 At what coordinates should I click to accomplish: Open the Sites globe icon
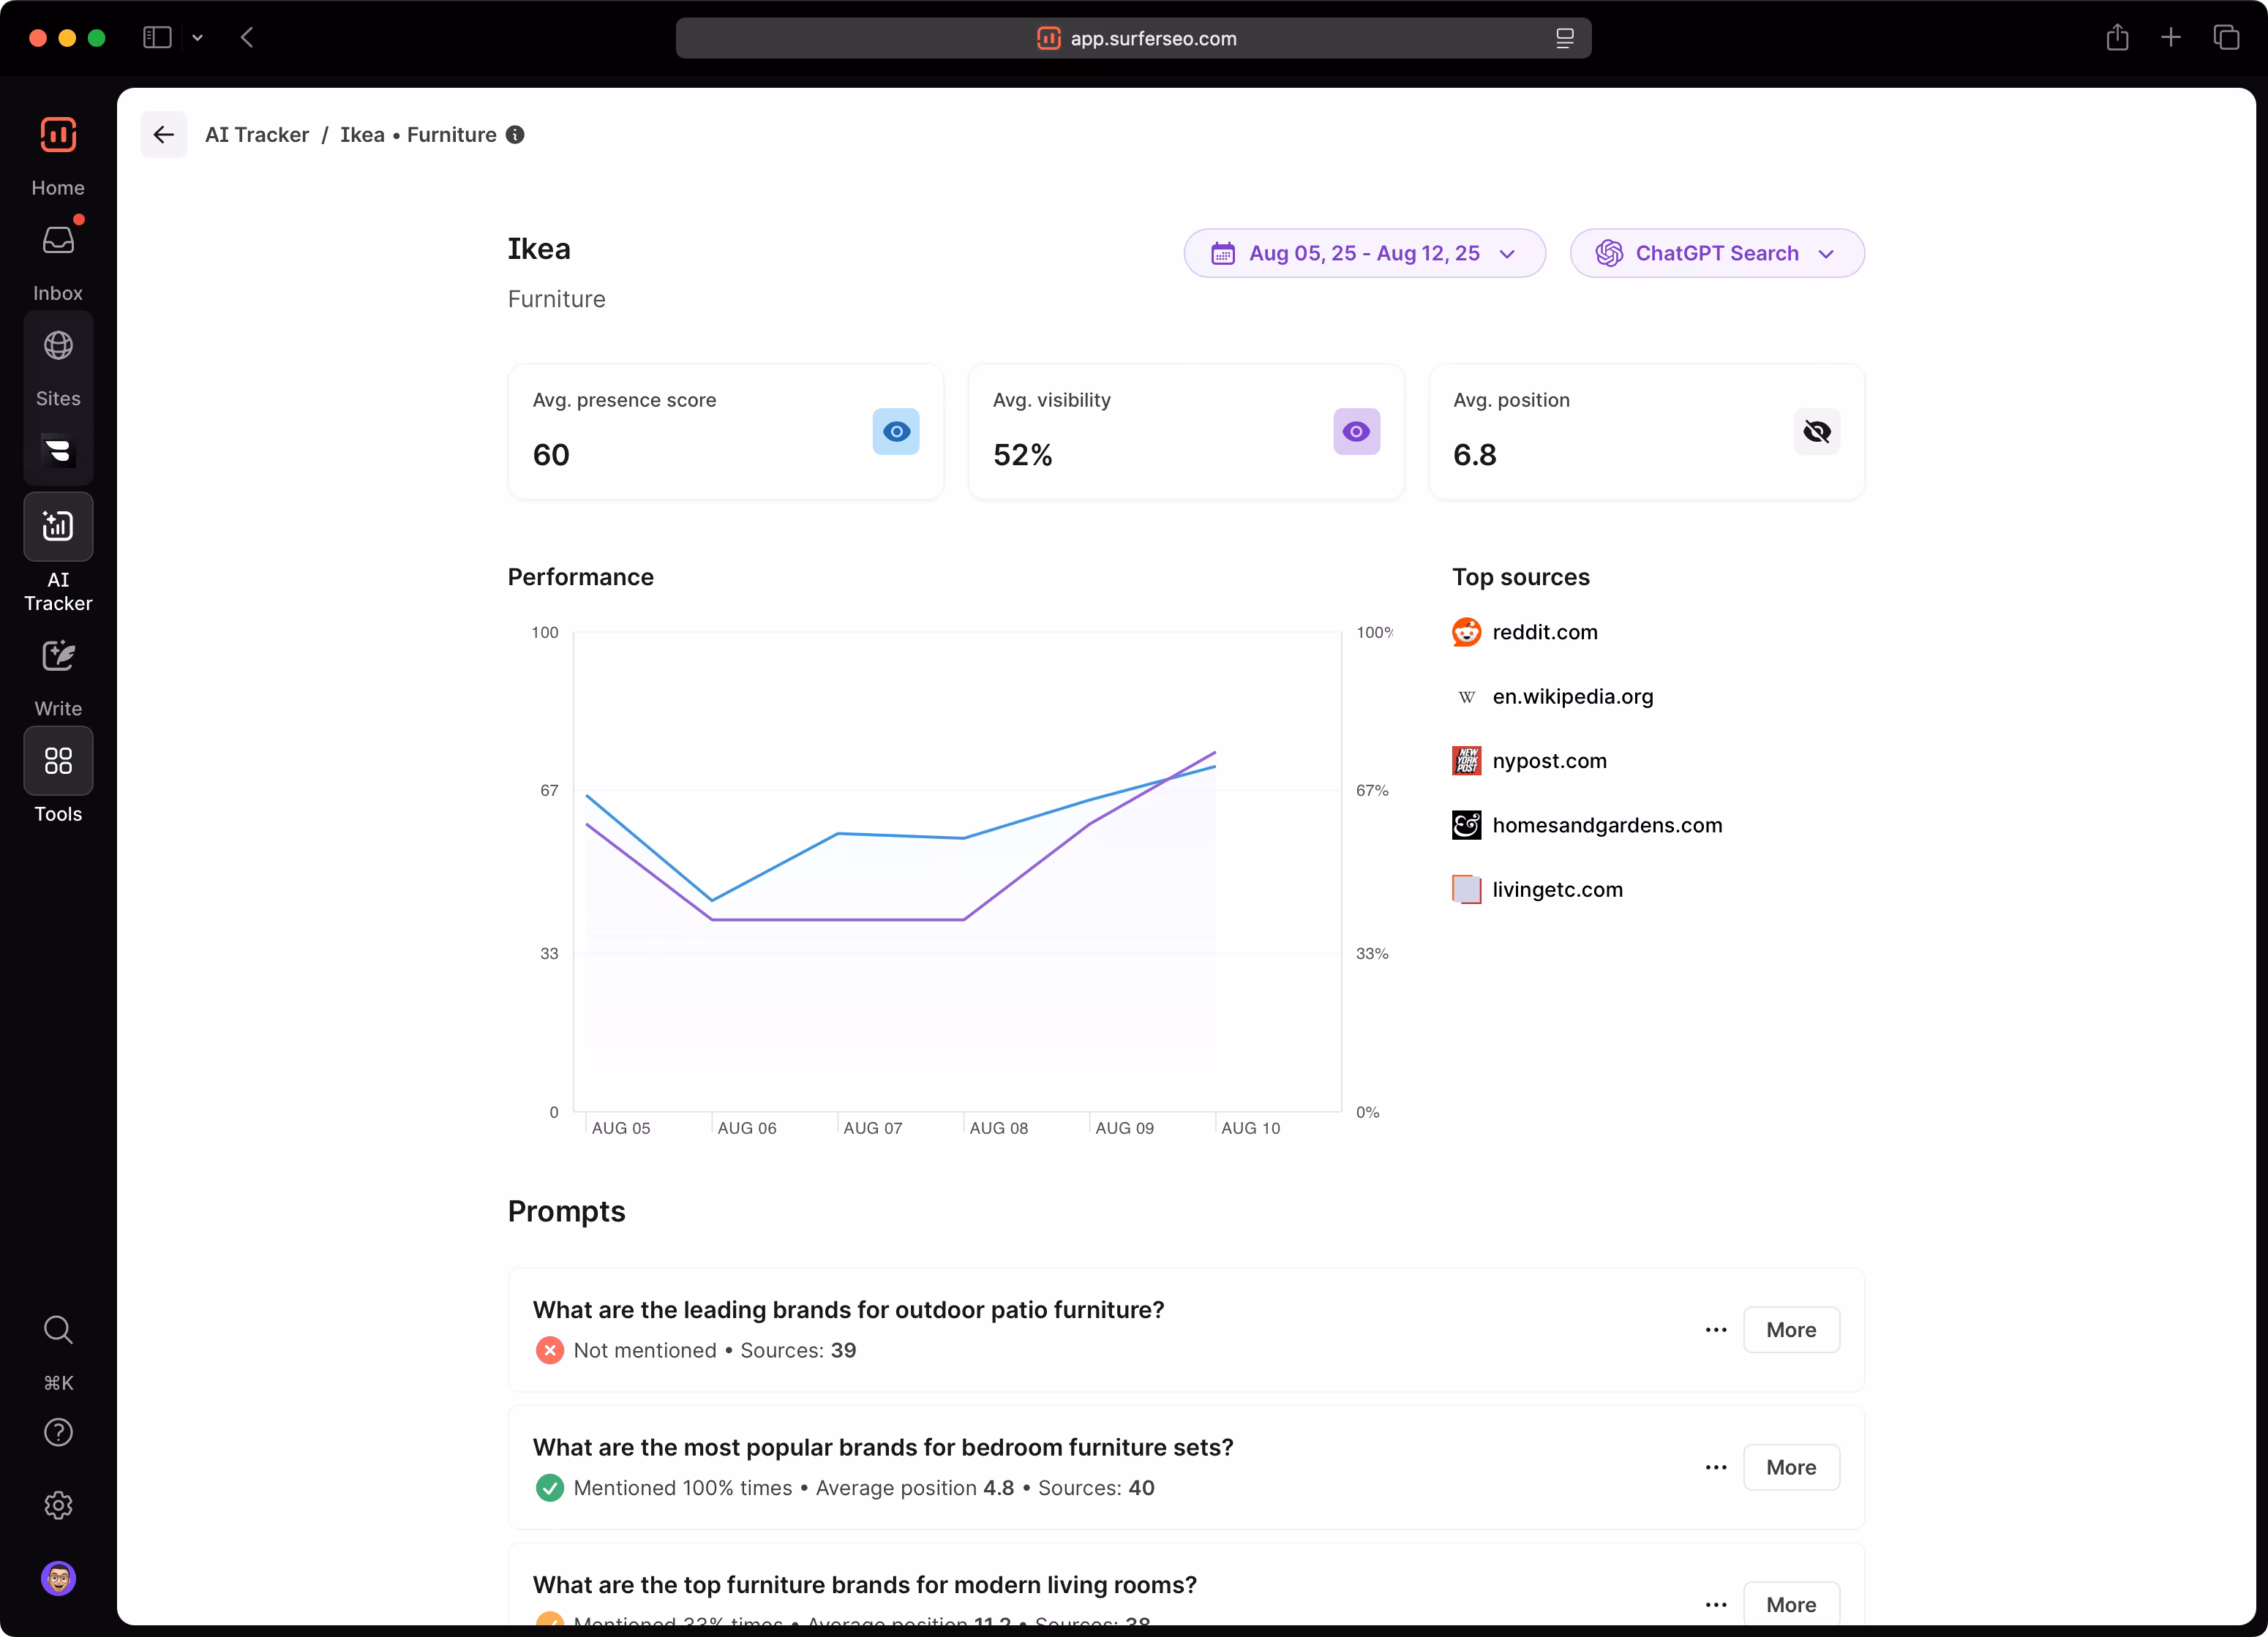click(58, 346)
